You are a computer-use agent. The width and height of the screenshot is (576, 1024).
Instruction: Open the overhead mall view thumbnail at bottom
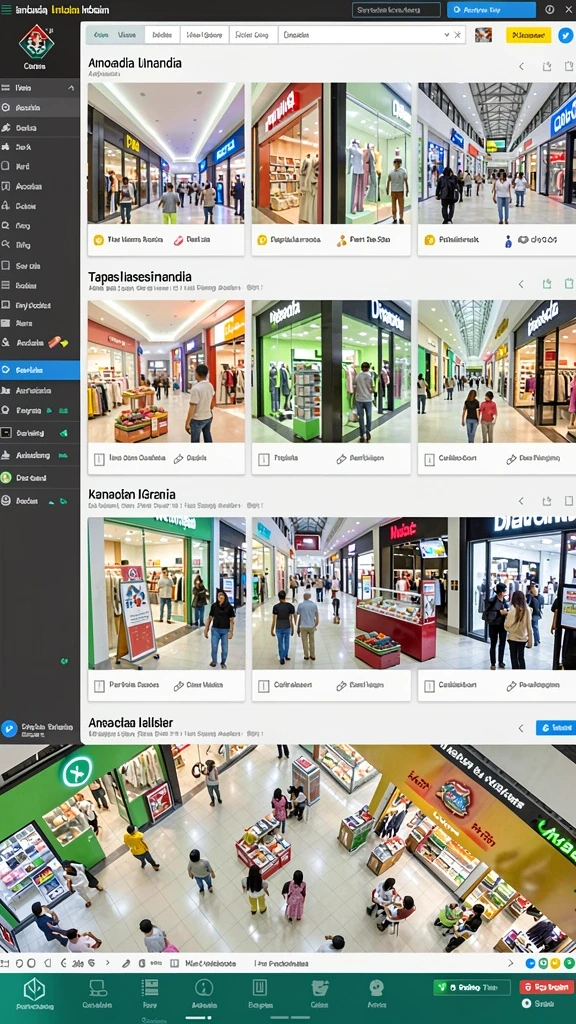click(288, 848)
